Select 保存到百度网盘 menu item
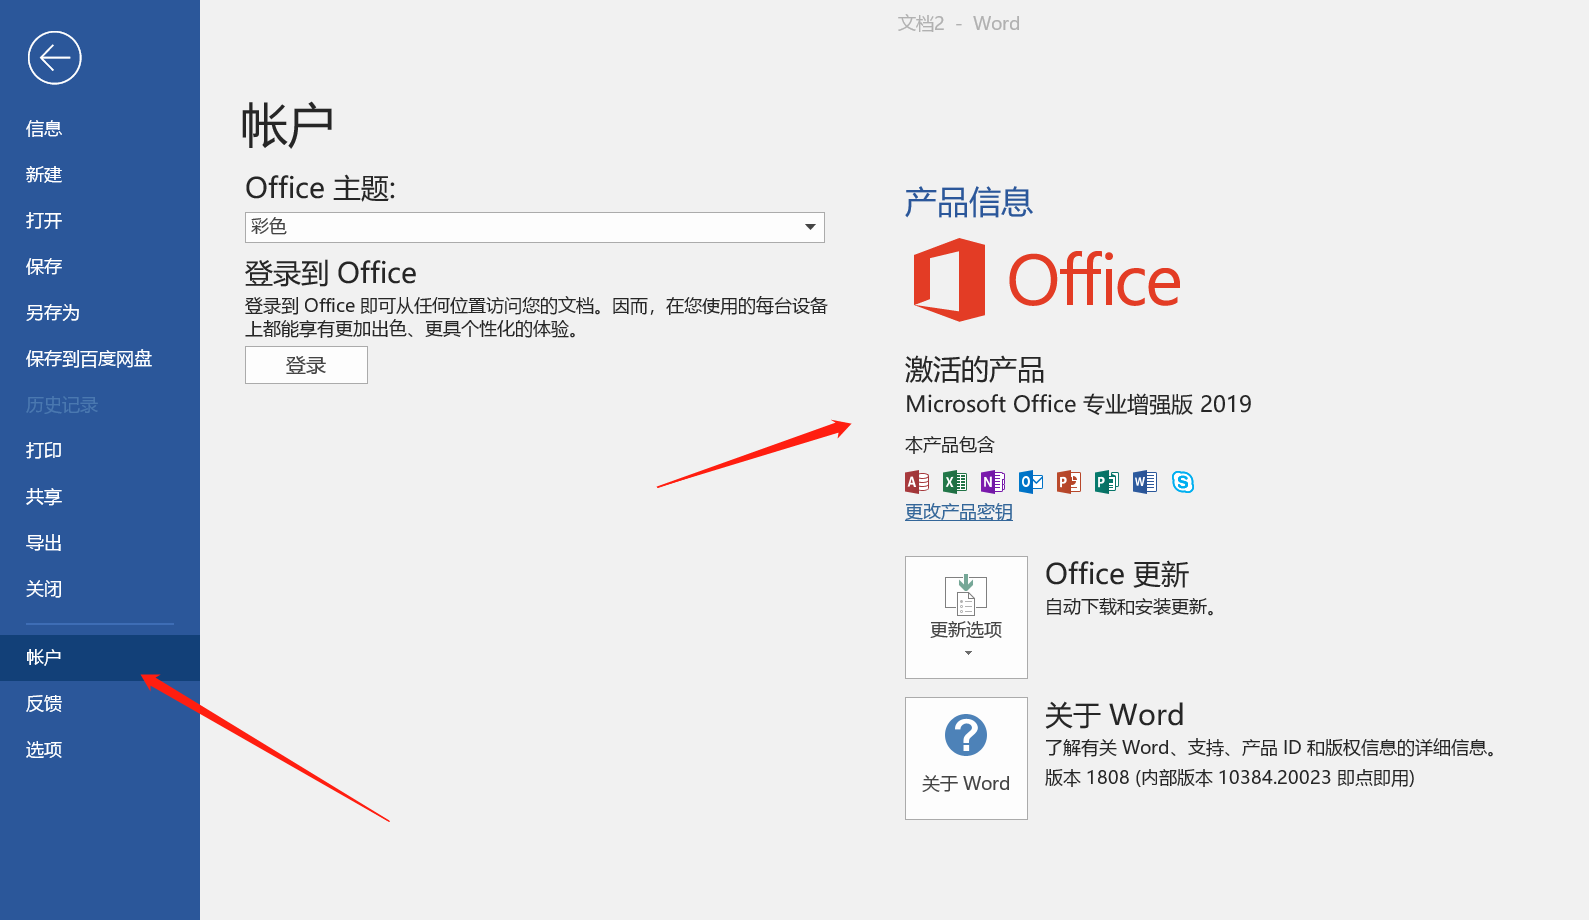This screenshot has width=1589, height=920. pyautogui.click(x=89, y=359)
